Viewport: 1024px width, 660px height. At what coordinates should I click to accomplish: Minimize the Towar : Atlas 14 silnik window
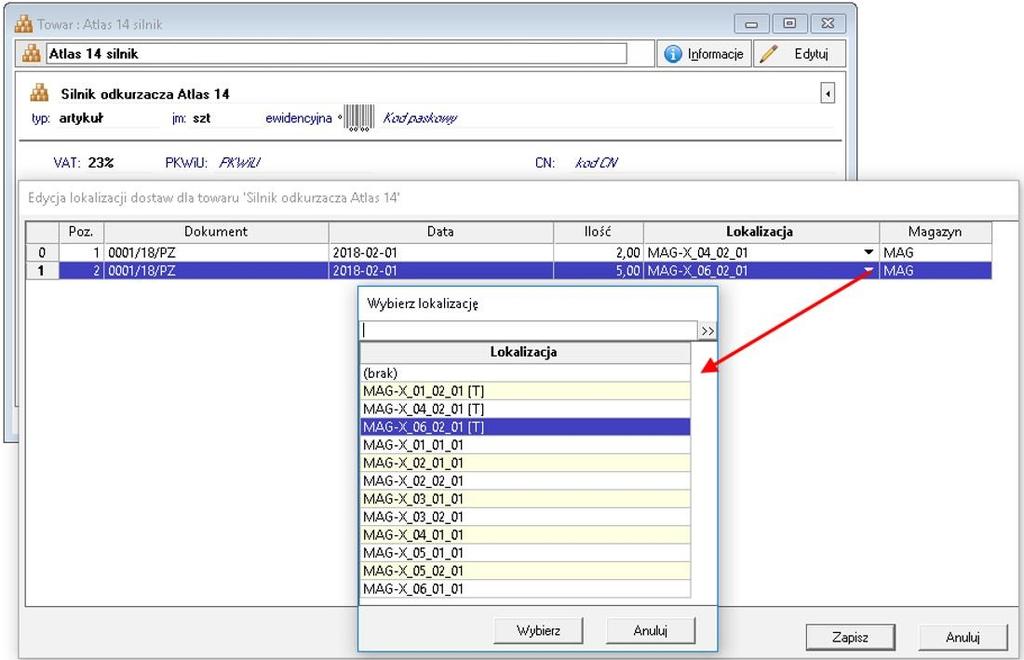click(x=751, y=24)
